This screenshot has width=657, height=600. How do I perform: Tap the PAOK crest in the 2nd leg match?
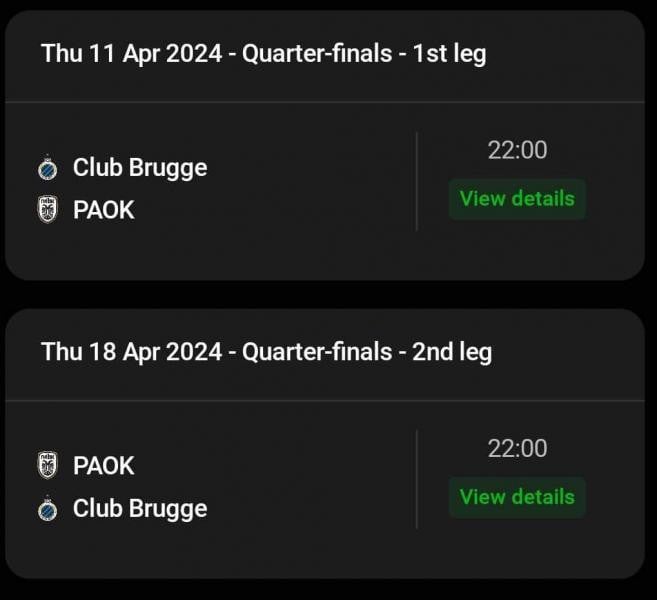tap(47, 465)
